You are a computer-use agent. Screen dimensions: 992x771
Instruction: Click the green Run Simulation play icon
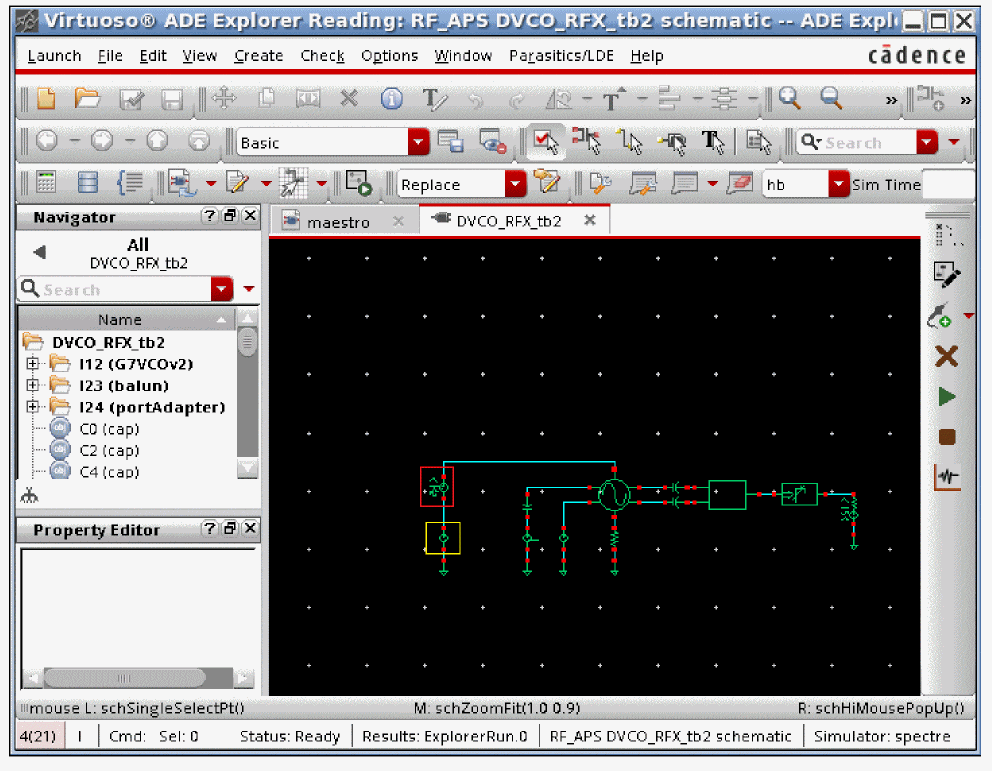tap(946, 397)
